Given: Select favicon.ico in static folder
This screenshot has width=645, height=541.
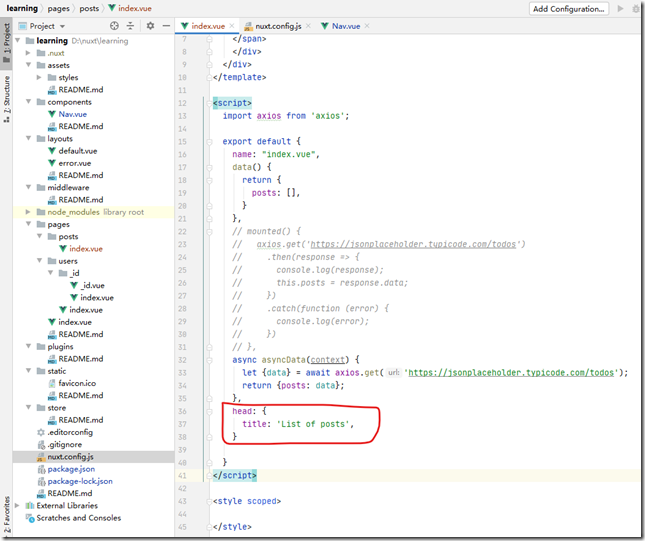Looking at the screenshot, I should (x=77, y=383).
